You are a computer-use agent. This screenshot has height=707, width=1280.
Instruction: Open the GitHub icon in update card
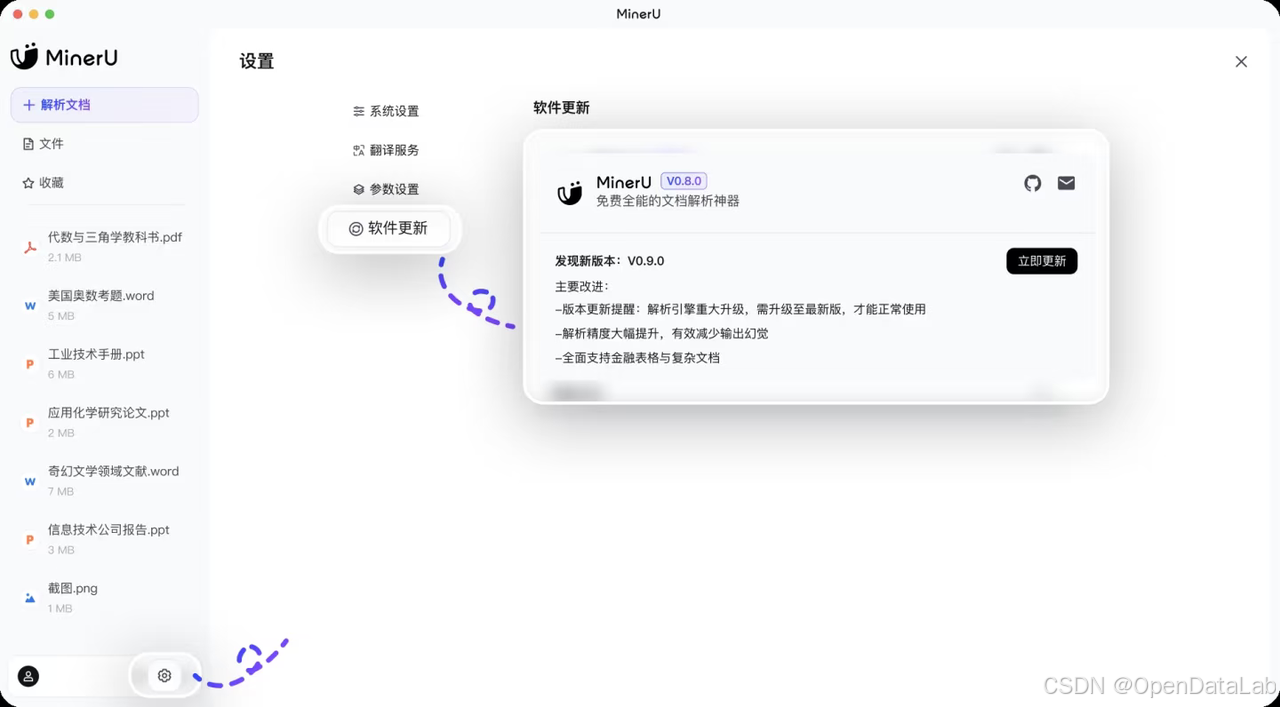point(1033,183)
